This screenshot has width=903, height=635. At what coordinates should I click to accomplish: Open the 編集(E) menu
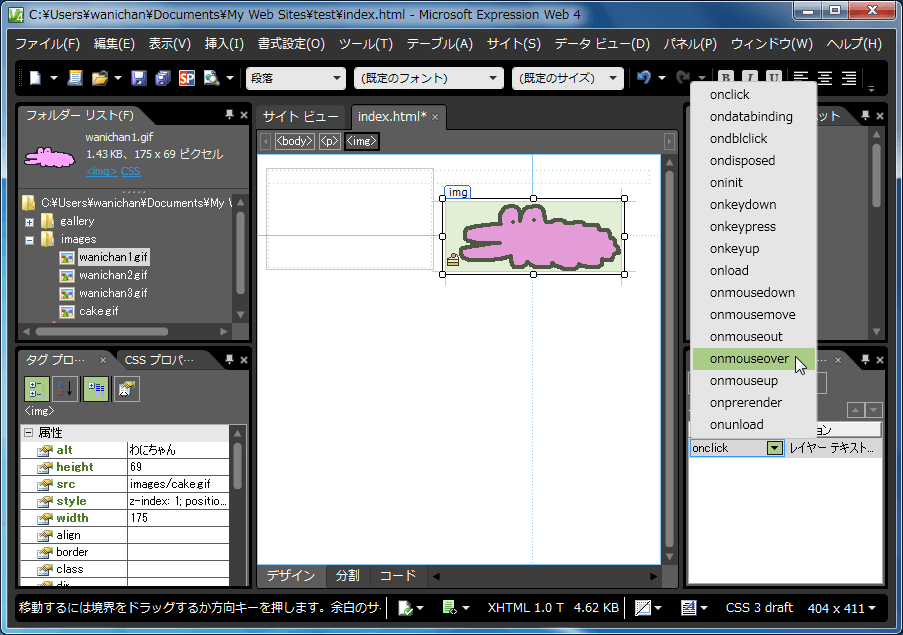coord(114,44)
